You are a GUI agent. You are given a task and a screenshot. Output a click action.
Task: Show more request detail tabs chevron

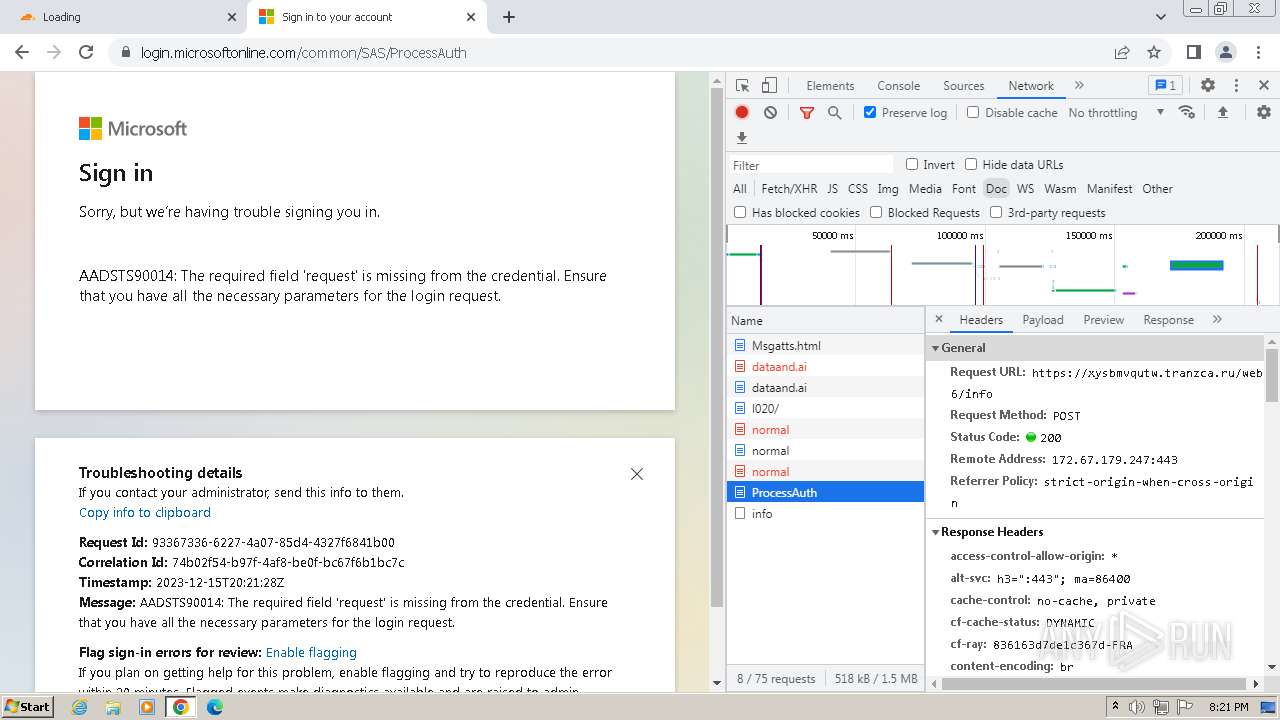coord(1217,319)
